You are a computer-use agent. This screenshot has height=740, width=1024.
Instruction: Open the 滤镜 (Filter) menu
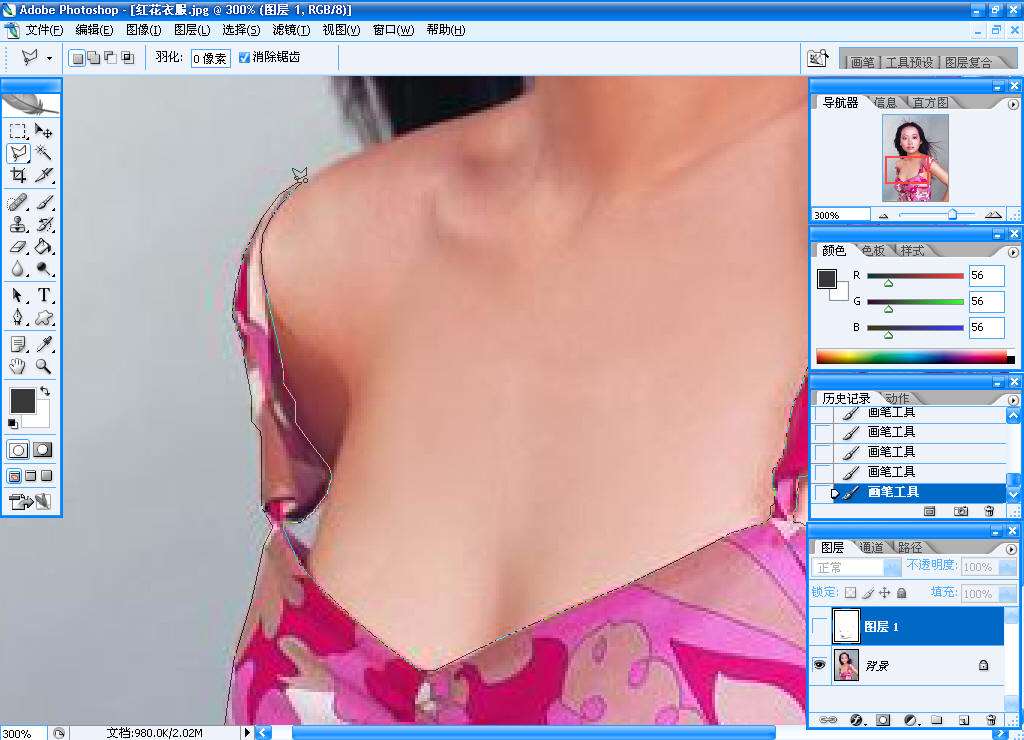click(x=290, y=30)
